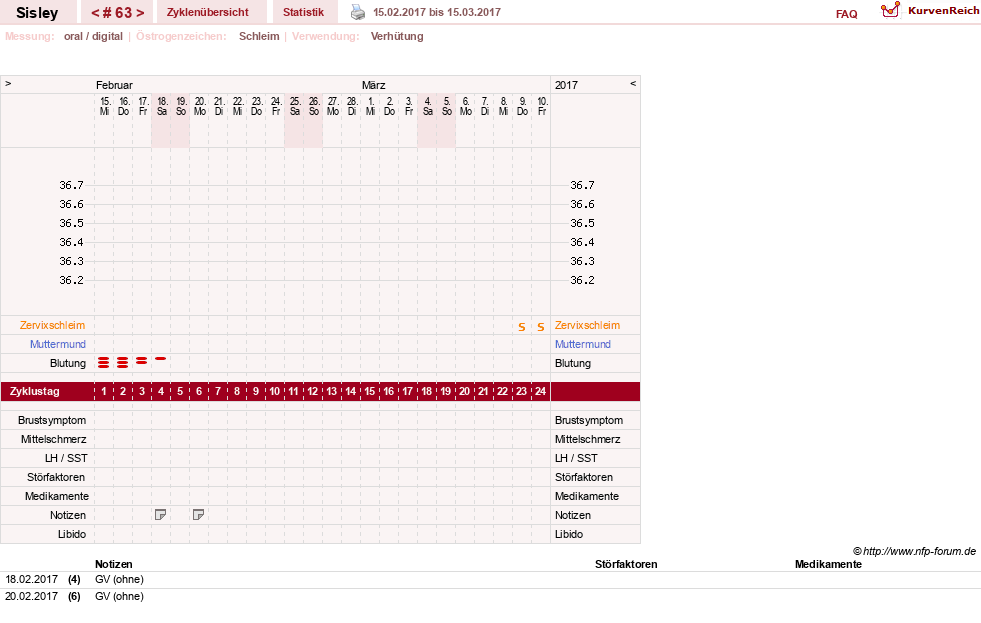Viewport: 981px width, 623px height.
Task: Click left Brustsymptom row label
Action: (x=52, y=420)
